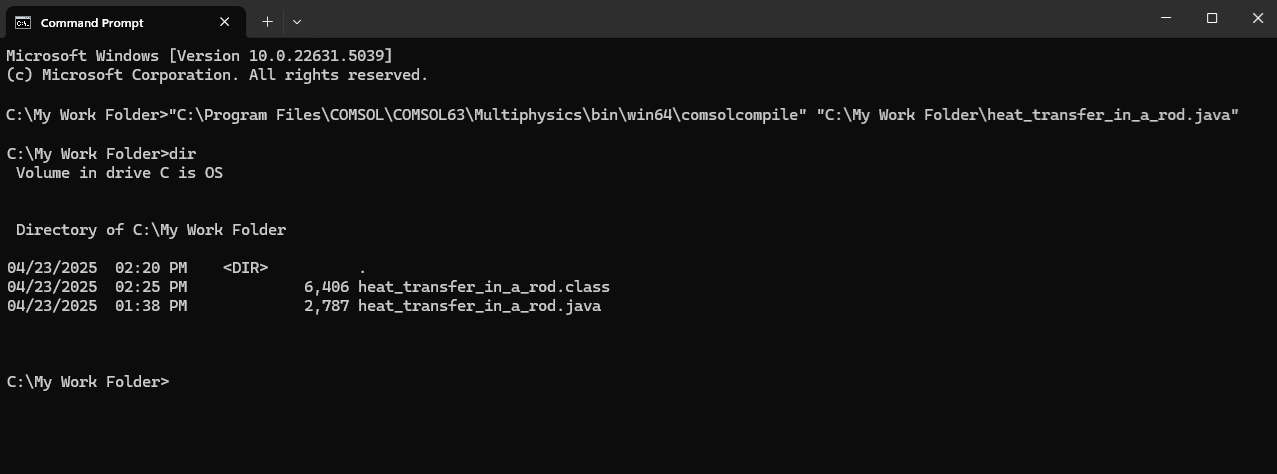The width and height of the screenshot is (1277, 474).
Task: Click the Directory of C:\My Work Folder line
Action: tap(151, 230)
